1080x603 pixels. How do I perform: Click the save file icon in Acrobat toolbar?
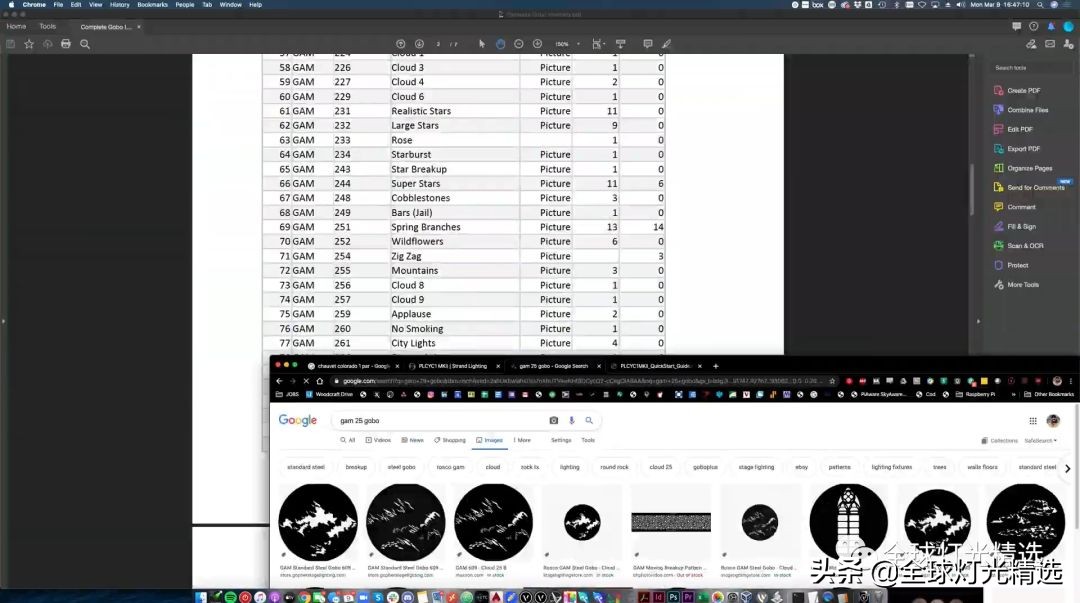(x=10, y=44)
